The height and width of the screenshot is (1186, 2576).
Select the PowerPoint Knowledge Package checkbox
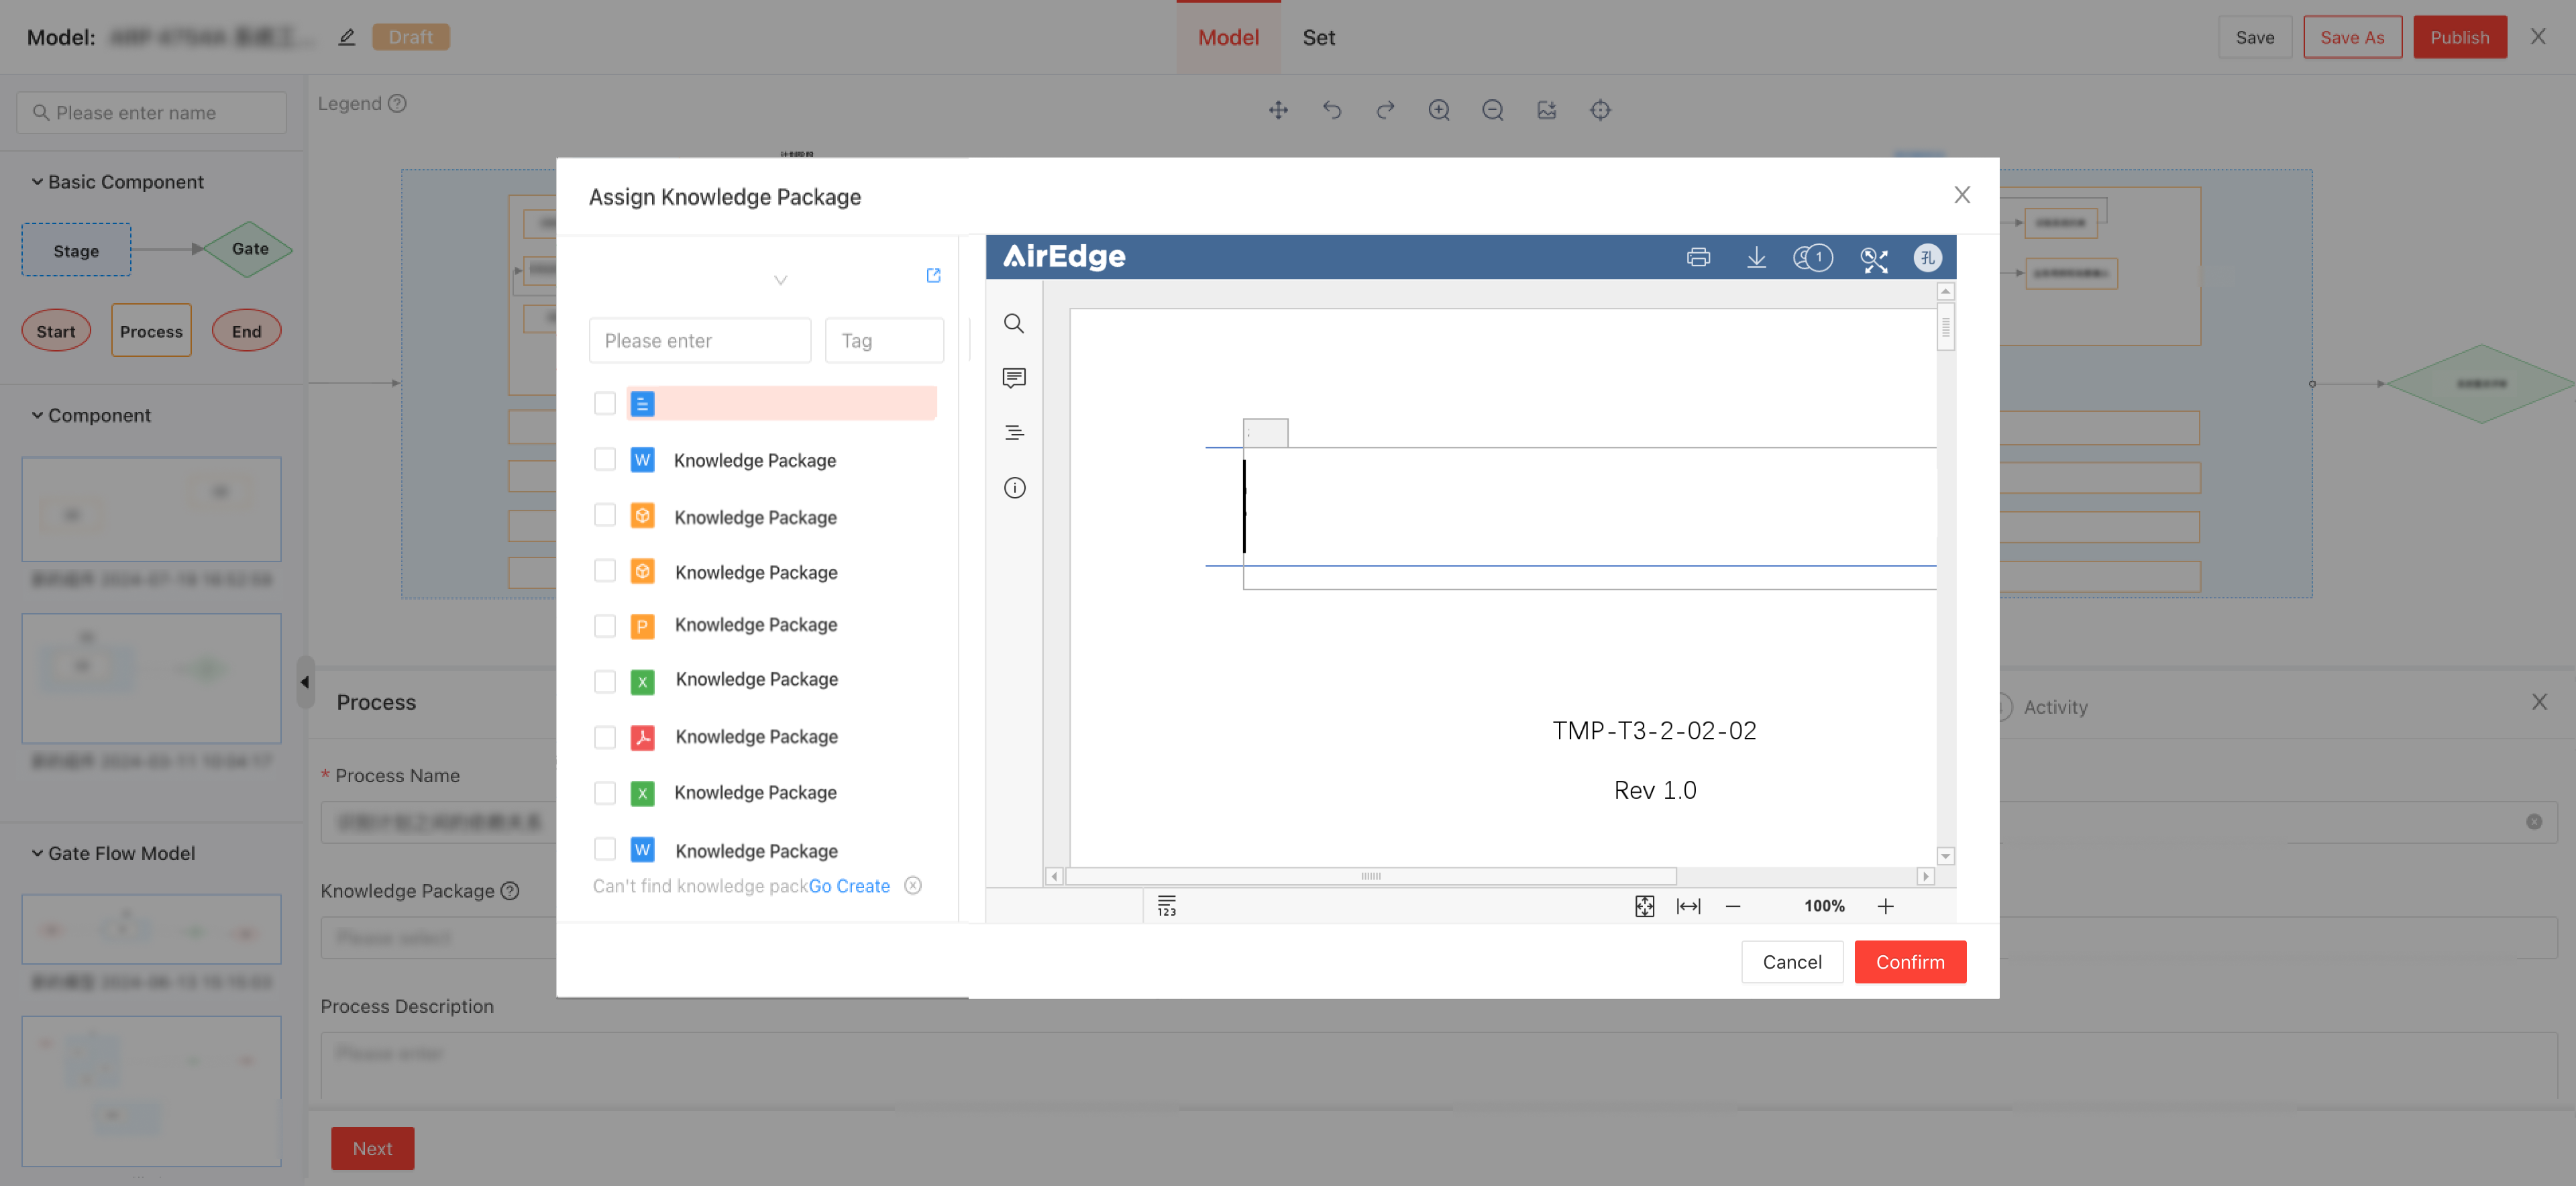point(604,625)
